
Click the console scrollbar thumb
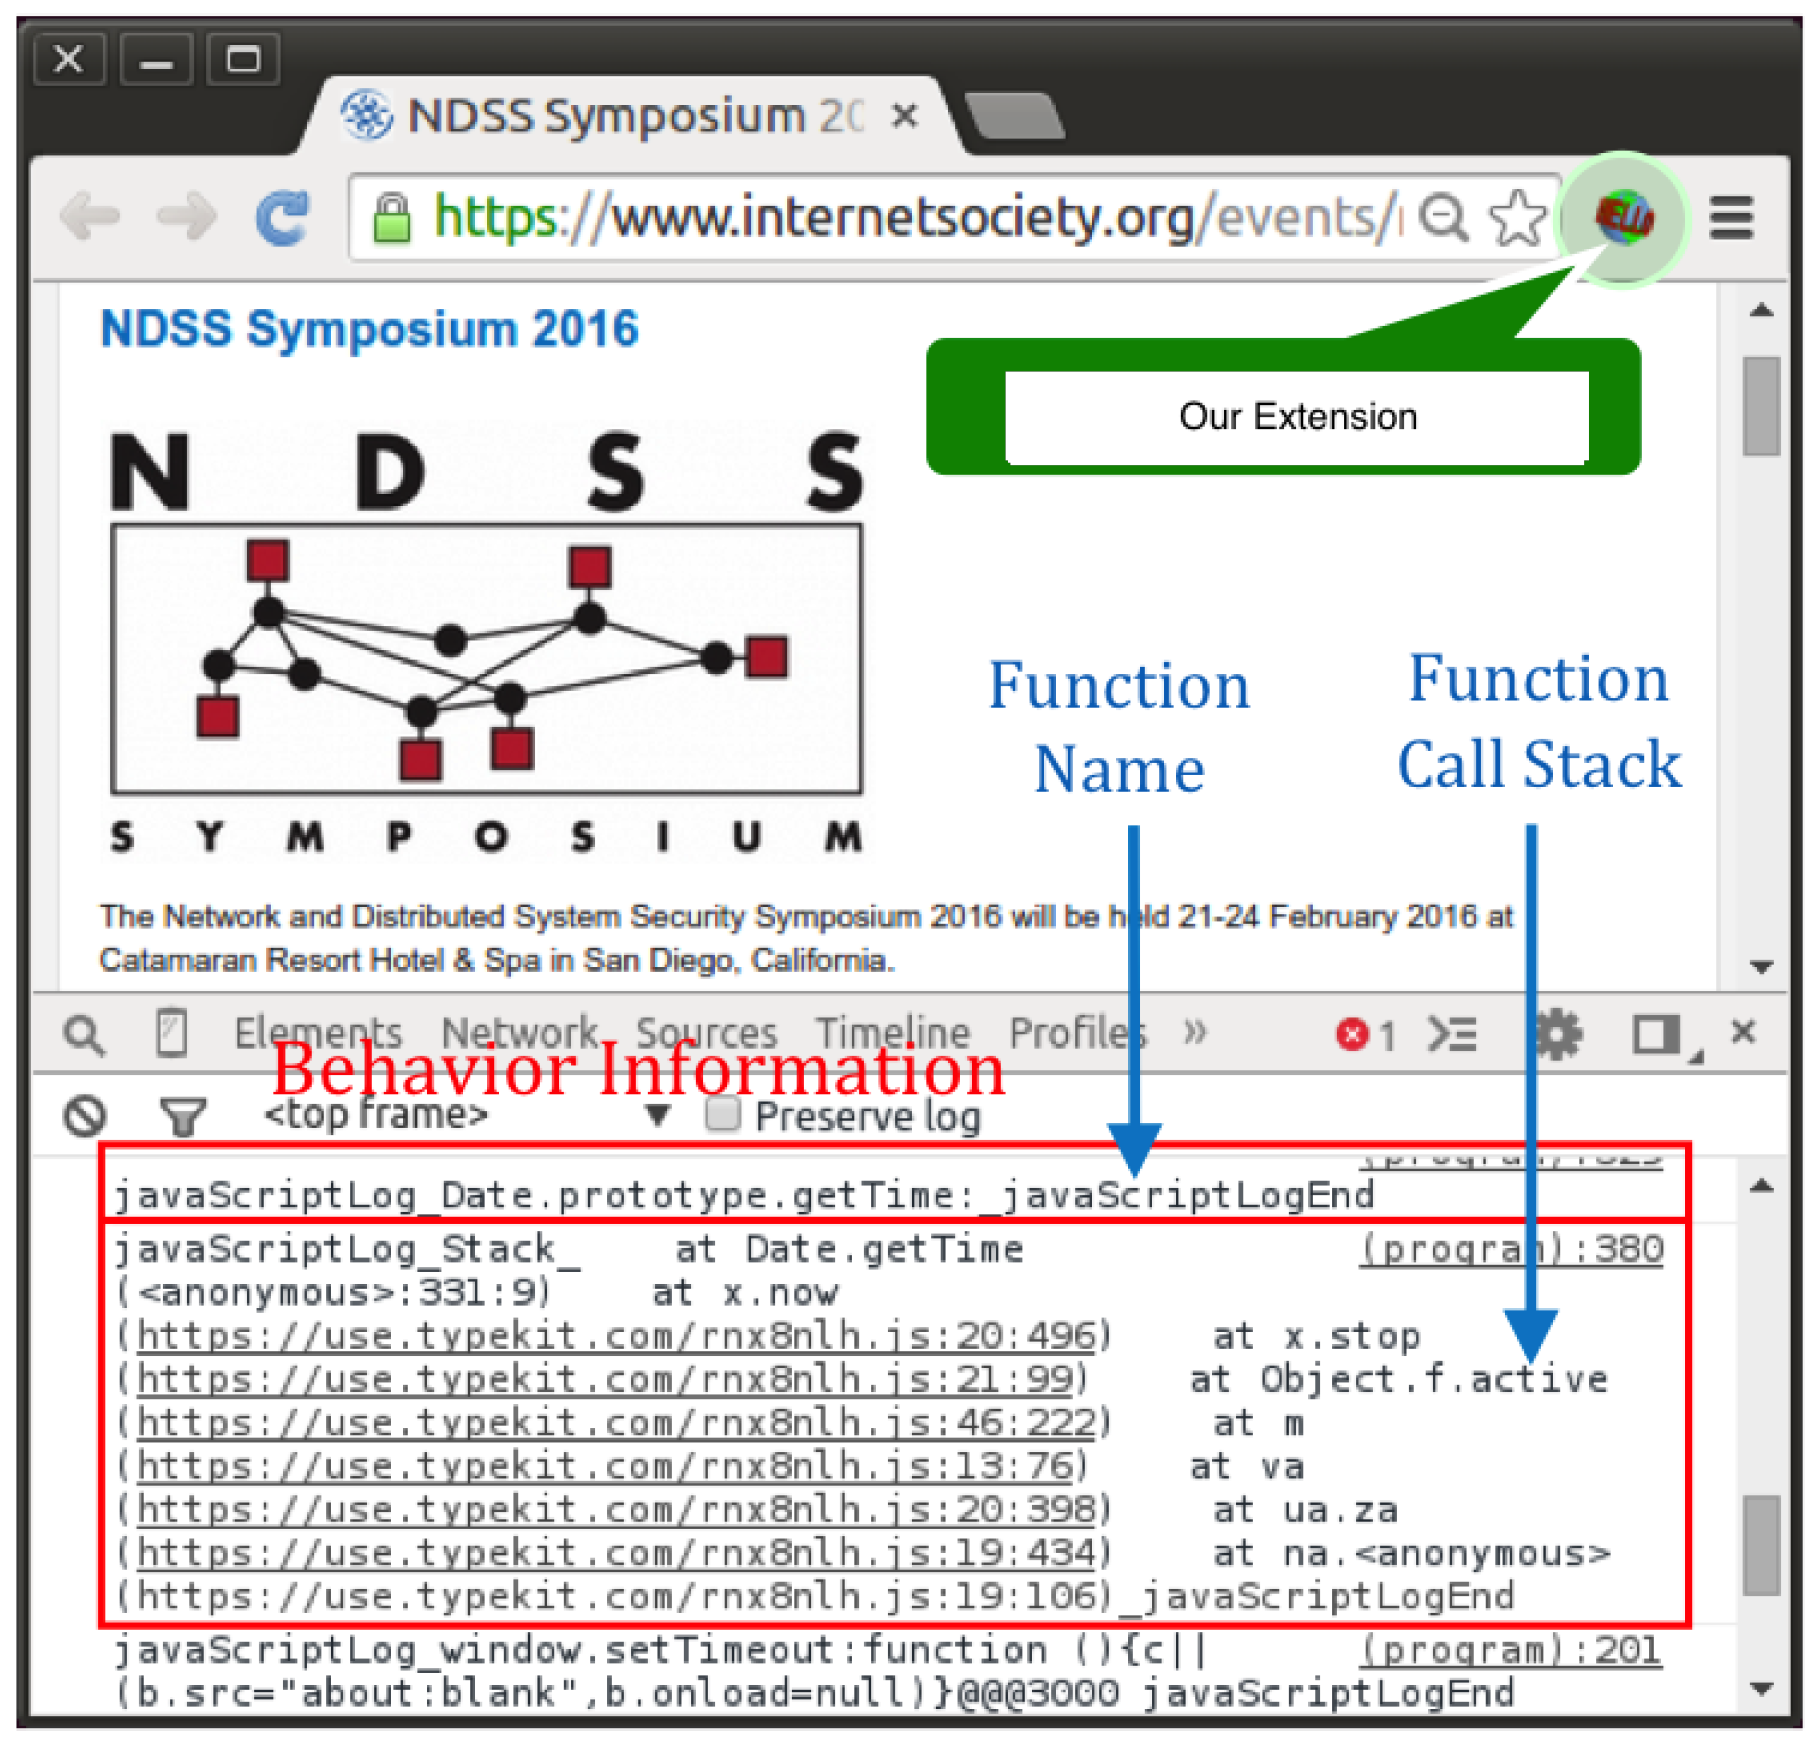[1761, 1546]
